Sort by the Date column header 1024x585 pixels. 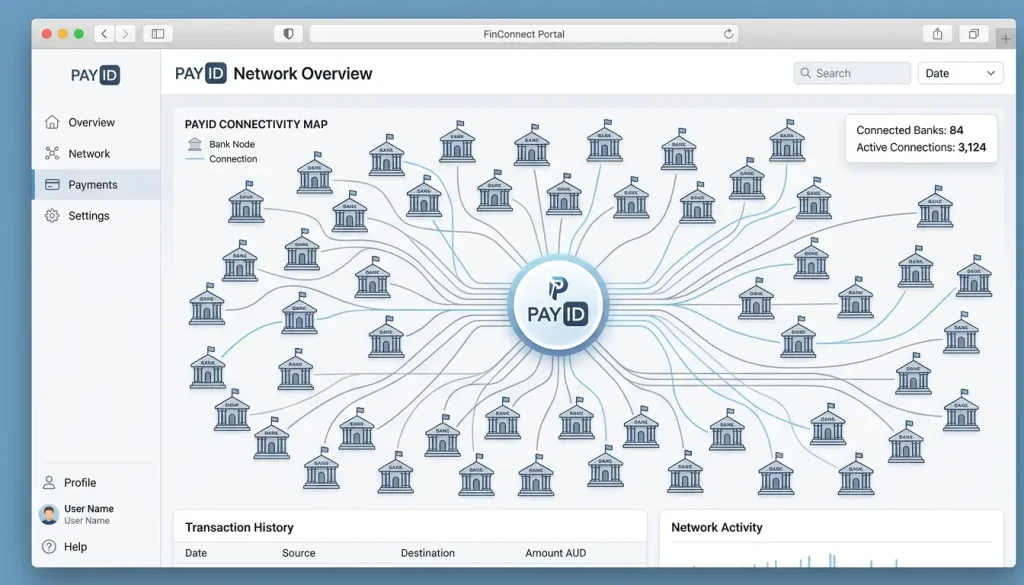coord(196,553)
